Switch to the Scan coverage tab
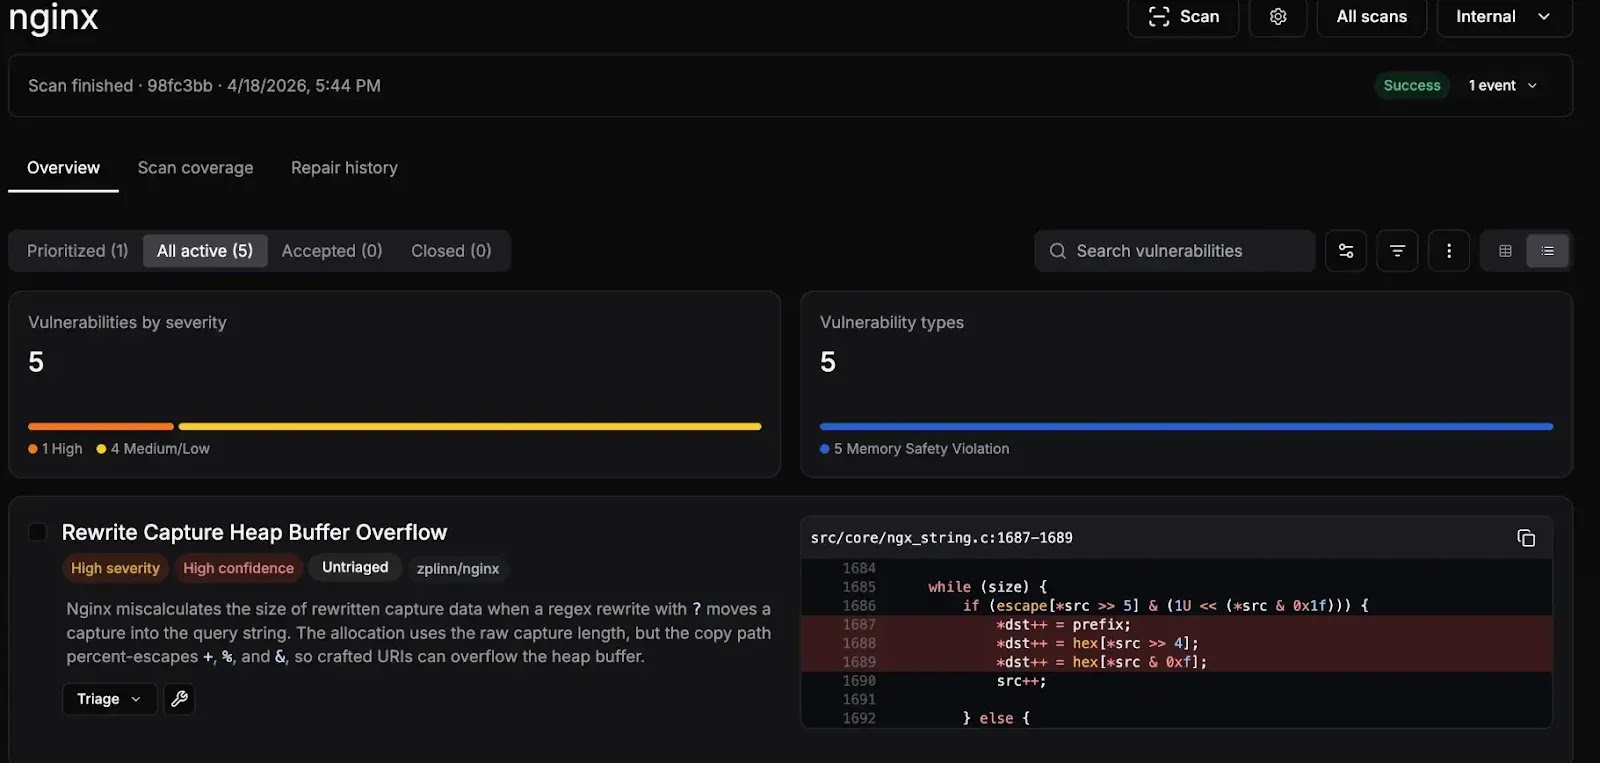Image resolution: width=1600 pixels, height=763 pixels. [195, 168]
